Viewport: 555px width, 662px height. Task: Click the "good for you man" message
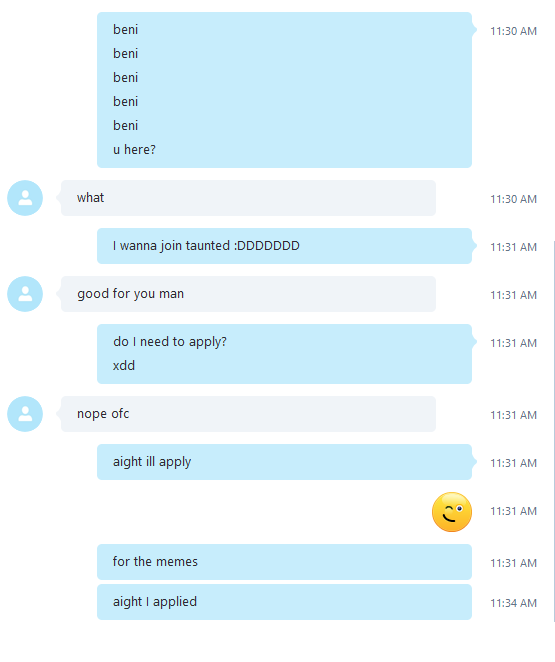pos(248,294)
